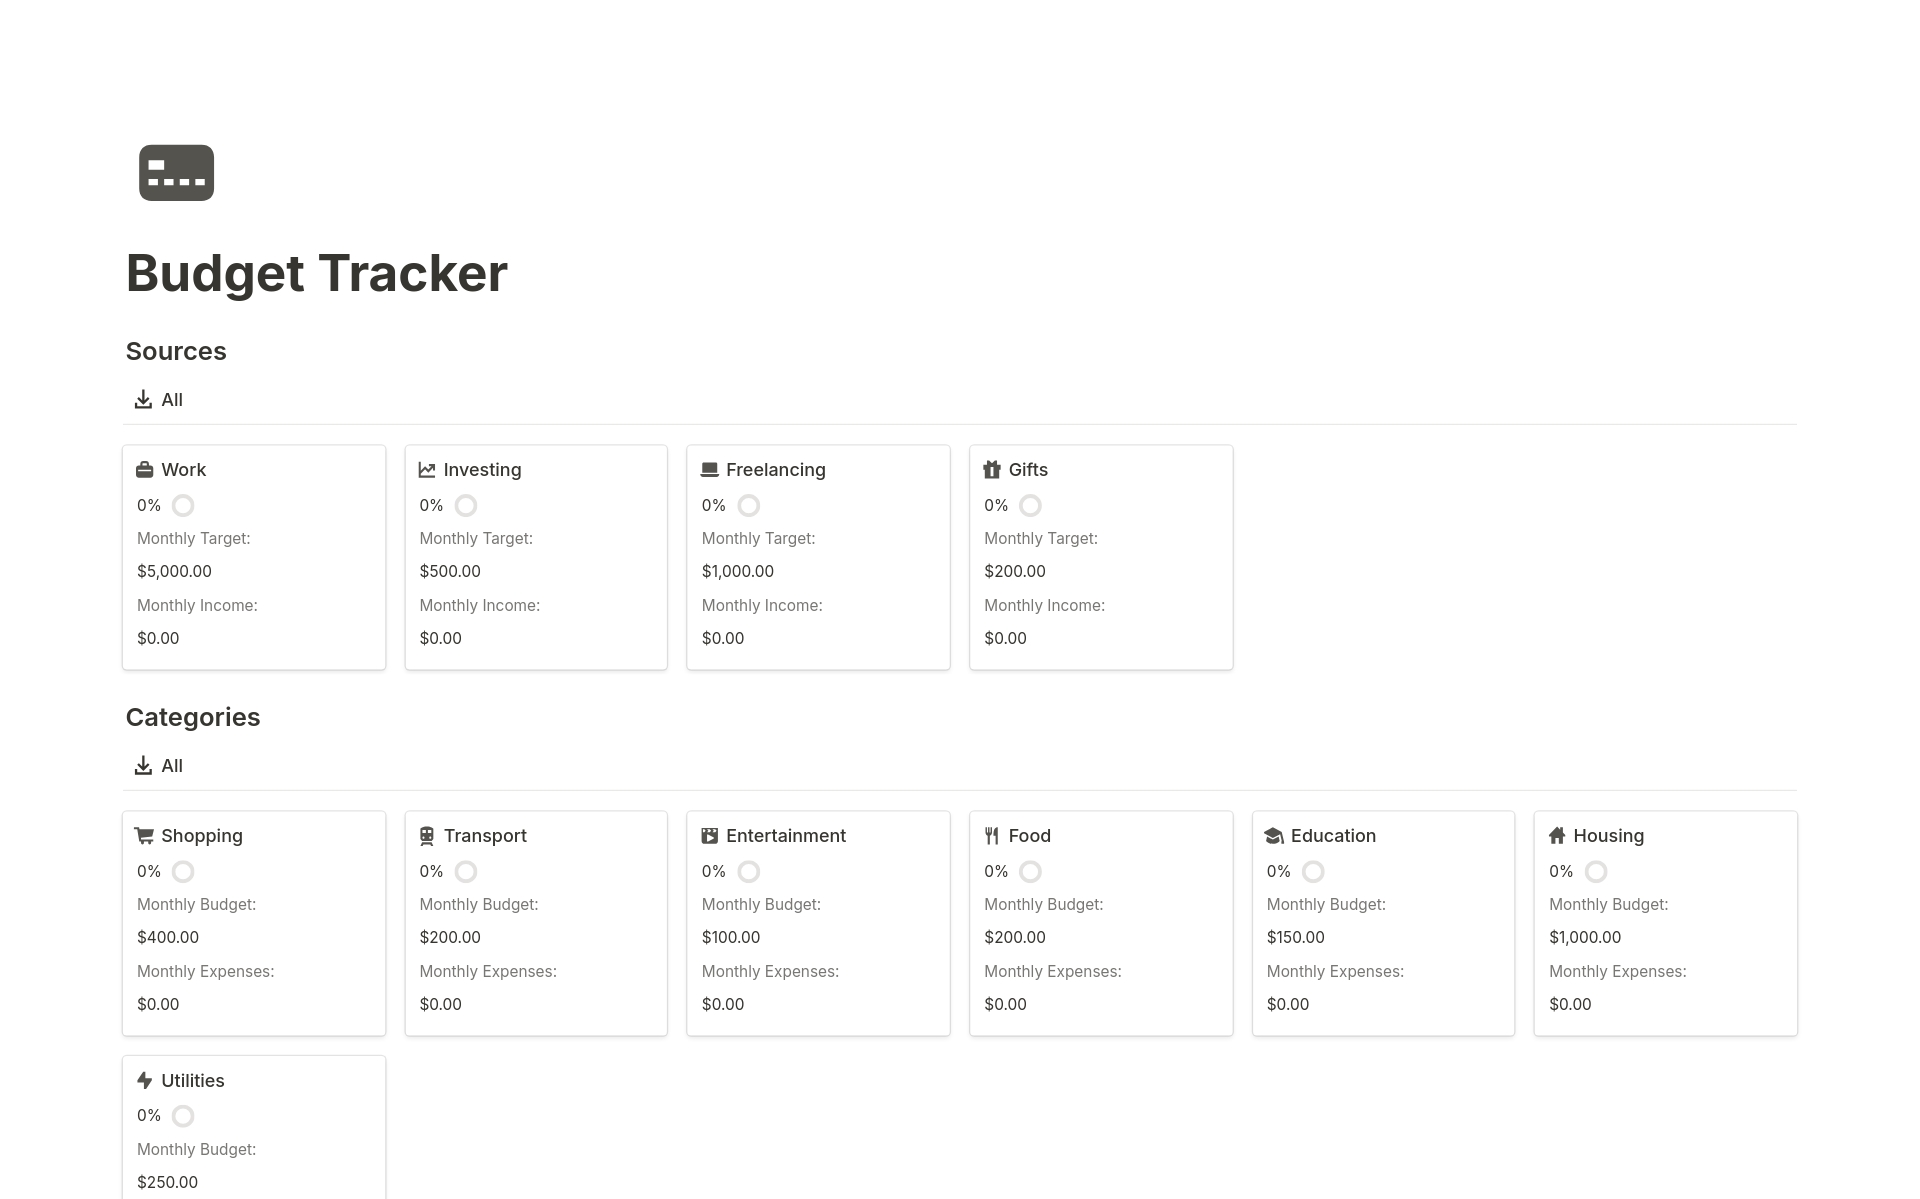Click the gift icon beside Gifts
The width and height of the screenshot is (1920, 1199).
992,469
